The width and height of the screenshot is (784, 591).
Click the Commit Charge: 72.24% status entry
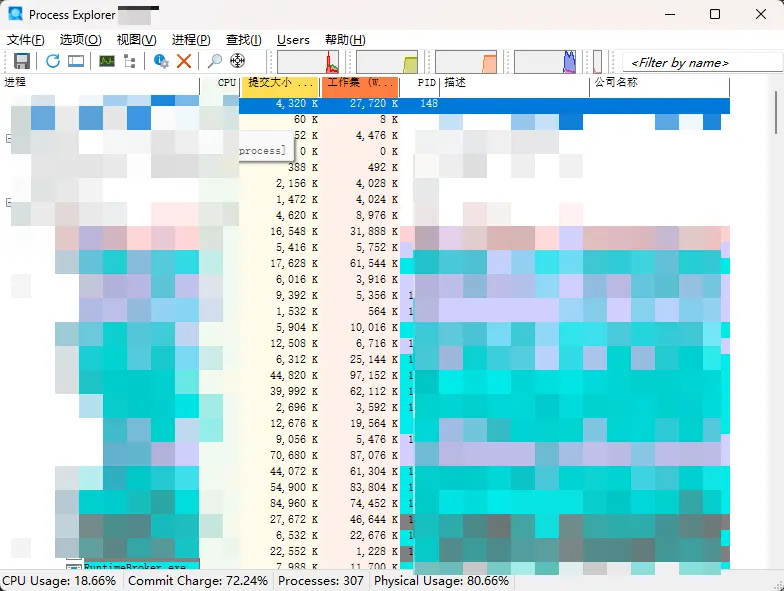(x=198, y=581)
